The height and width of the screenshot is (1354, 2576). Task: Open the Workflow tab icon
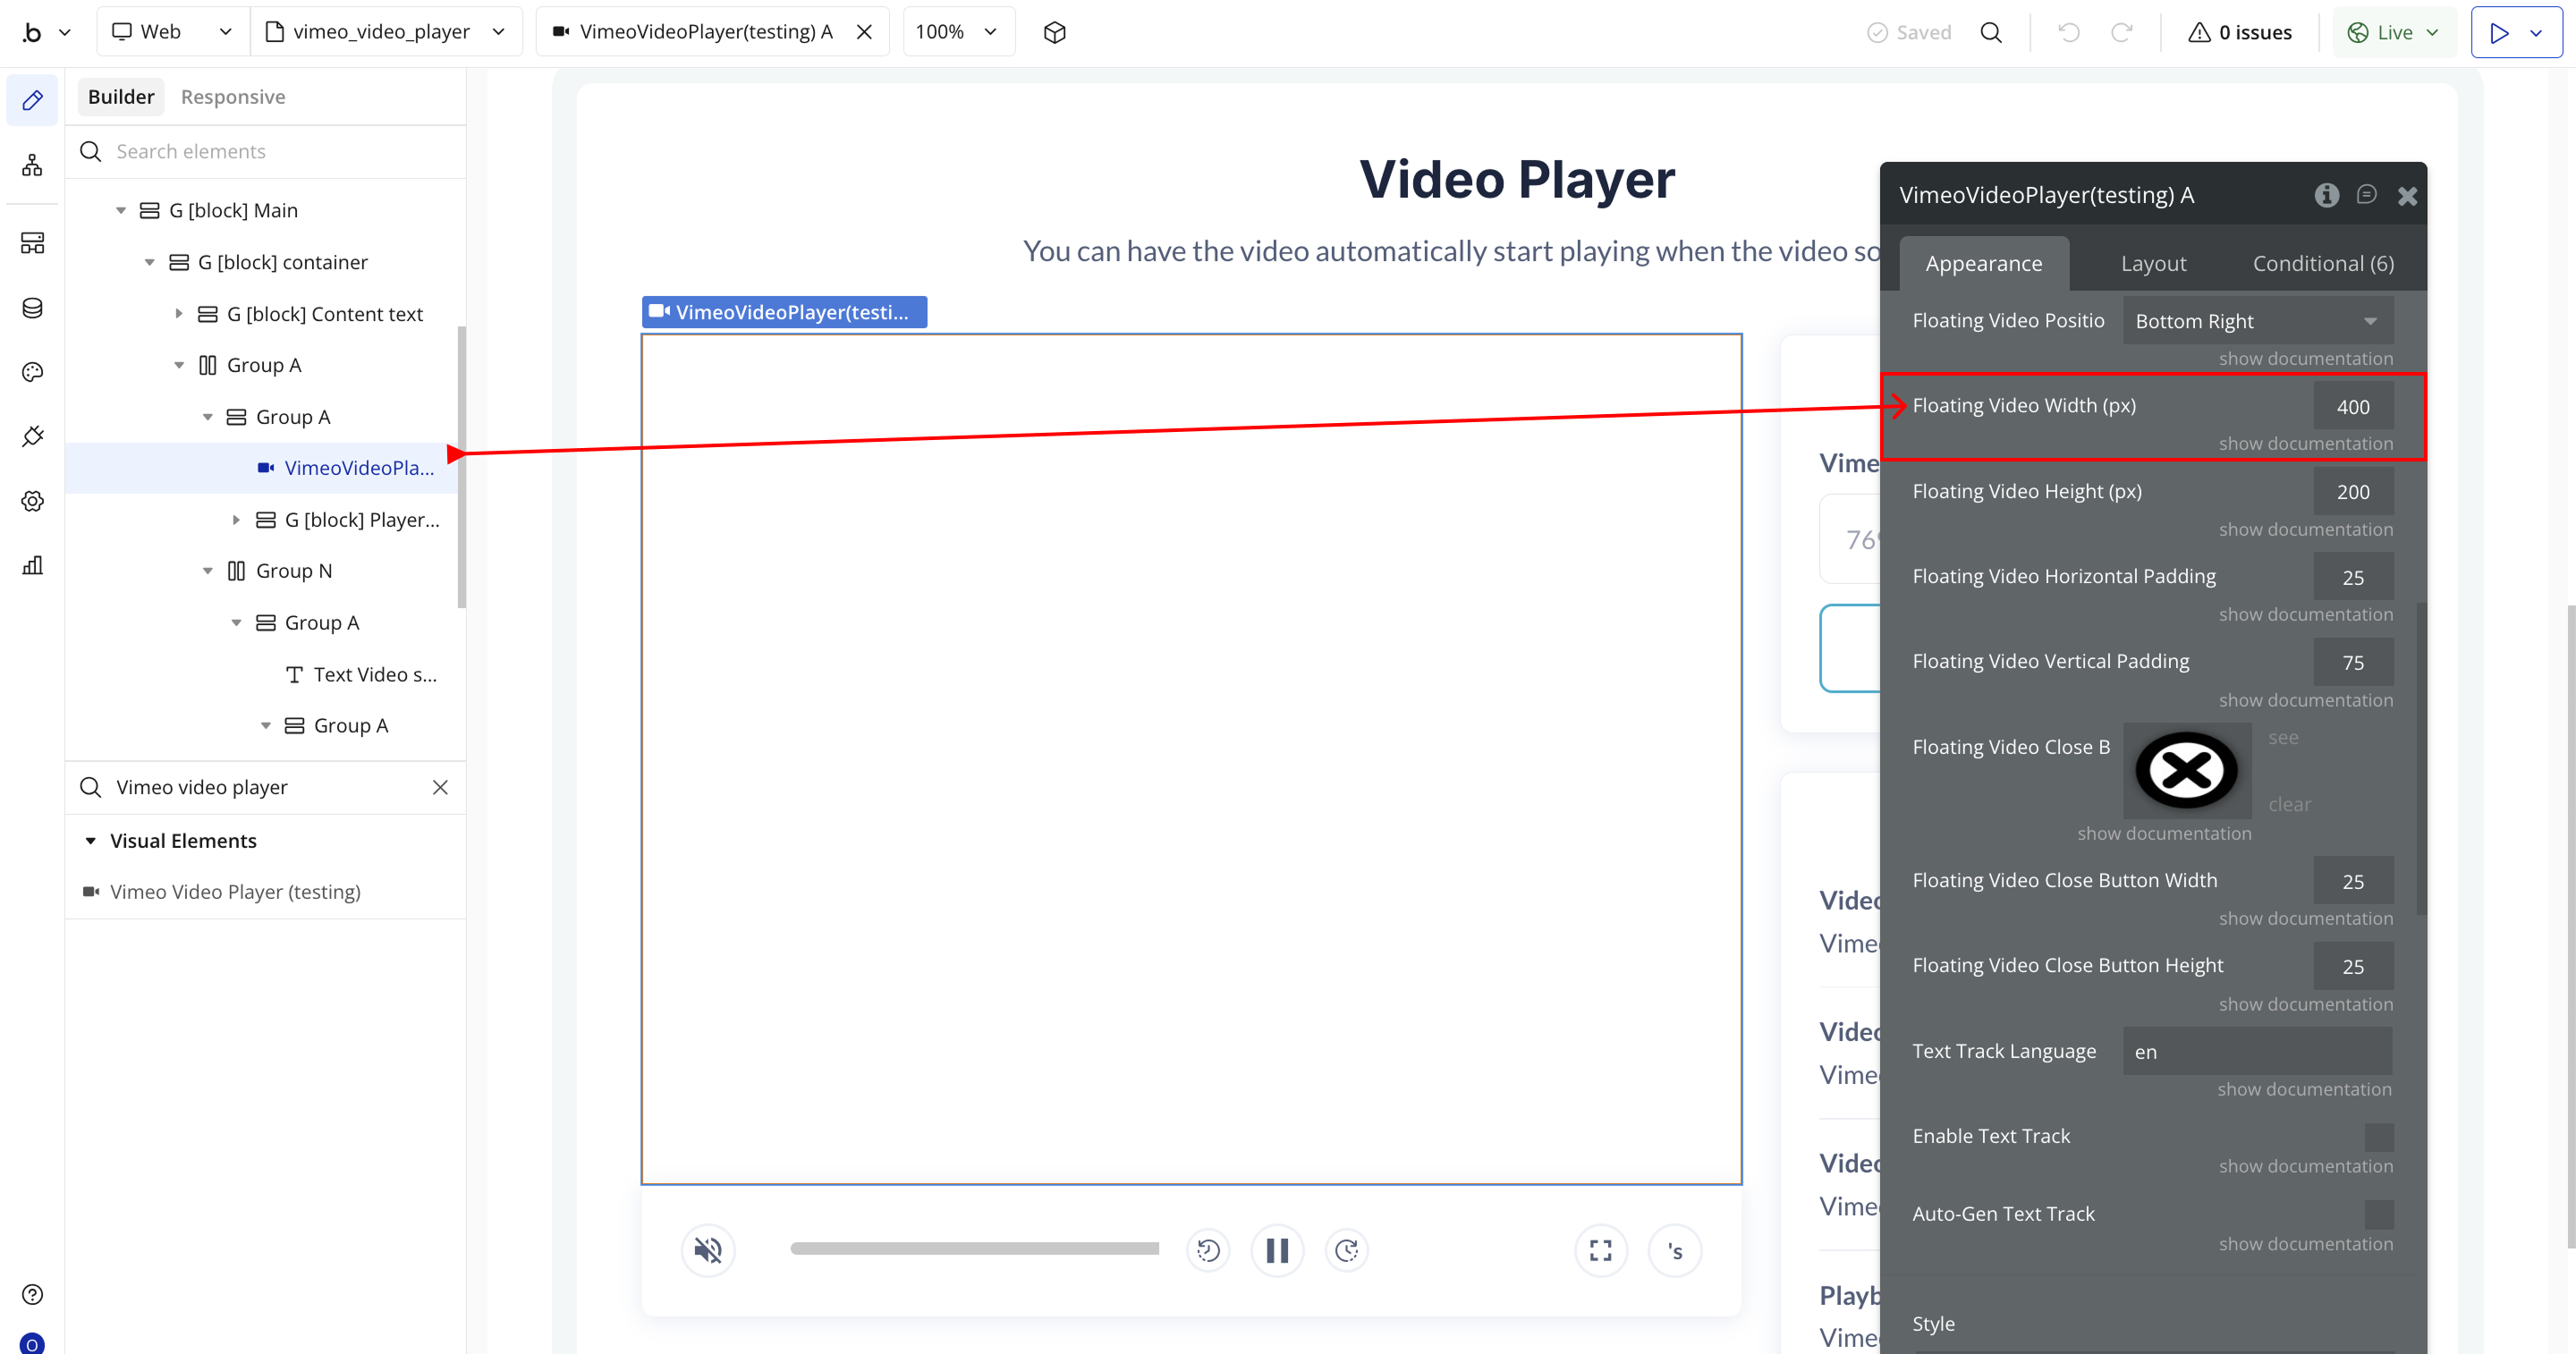pos(32,165)
